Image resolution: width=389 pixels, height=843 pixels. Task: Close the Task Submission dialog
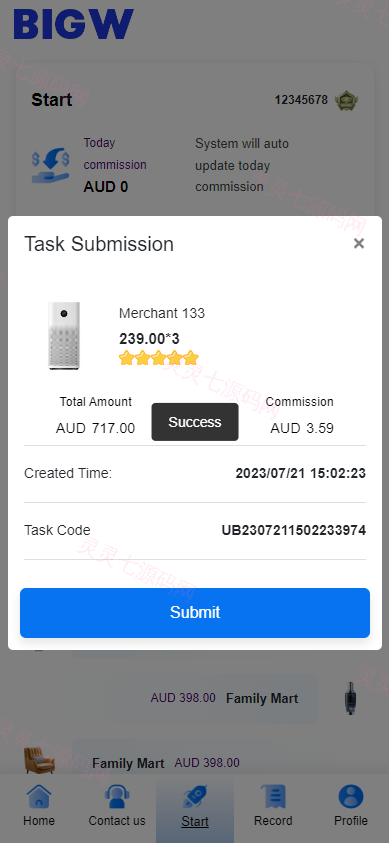click(359, 244)
